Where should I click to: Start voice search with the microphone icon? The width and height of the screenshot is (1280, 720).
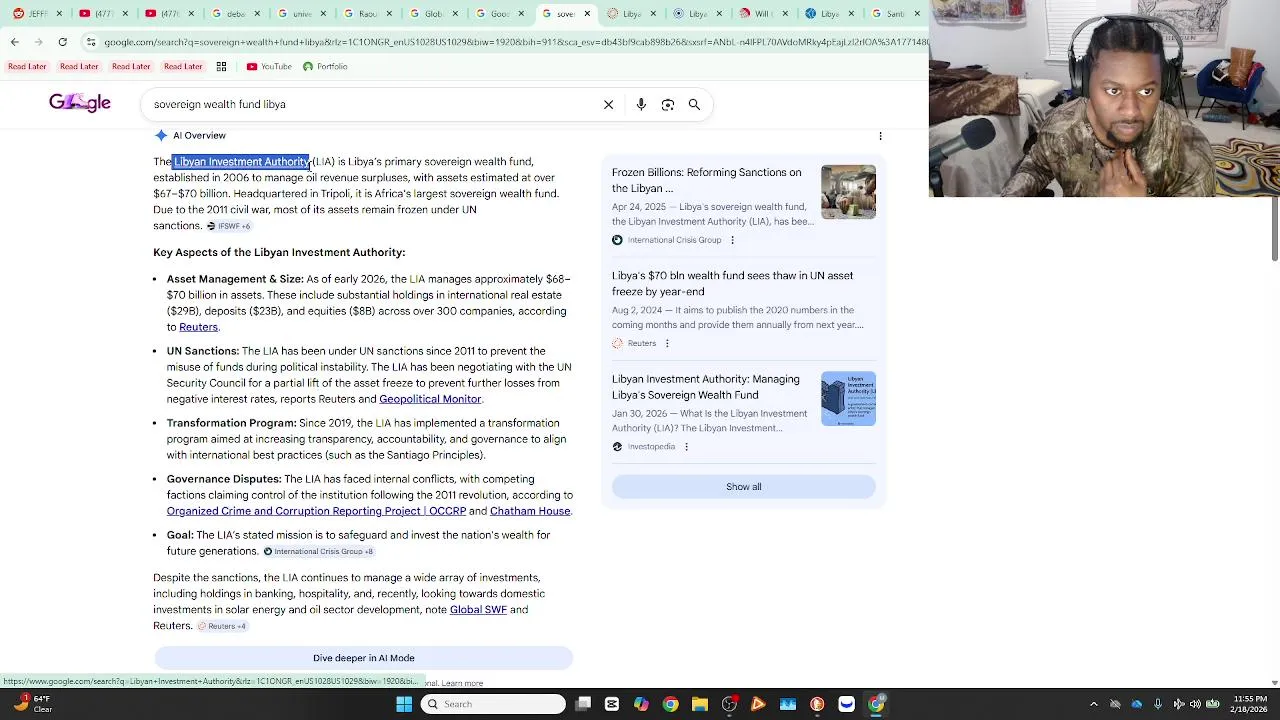coord(641,104)
